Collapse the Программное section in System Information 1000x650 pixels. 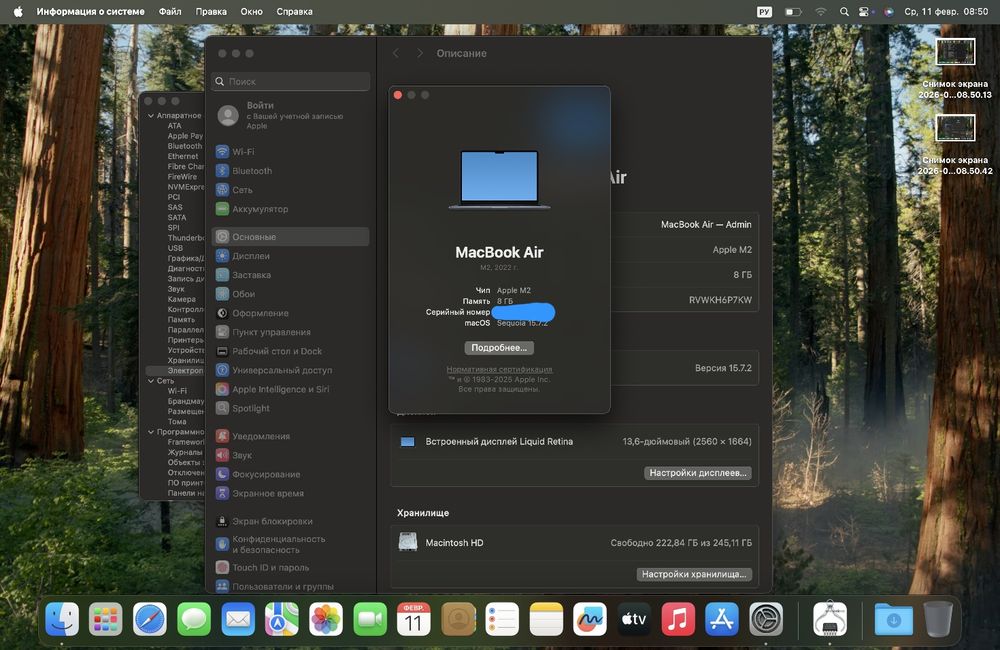point(151,432)
